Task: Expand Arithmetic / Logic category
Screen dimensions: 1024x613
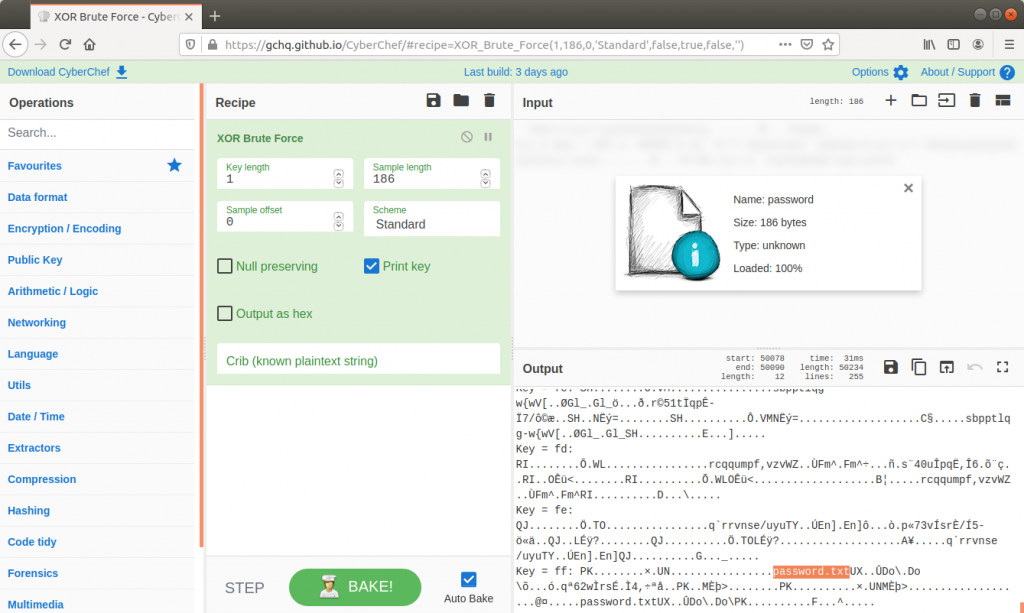Action: (97, 291)
